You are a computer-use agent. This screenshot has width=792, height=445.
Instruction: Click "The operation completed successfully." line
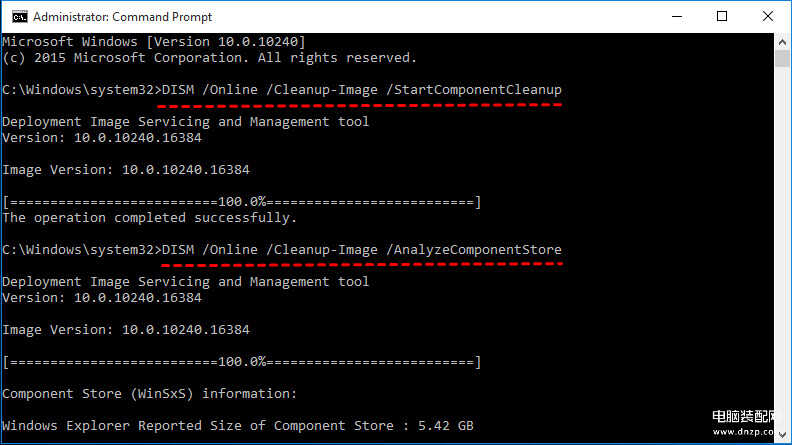[150, 217]
